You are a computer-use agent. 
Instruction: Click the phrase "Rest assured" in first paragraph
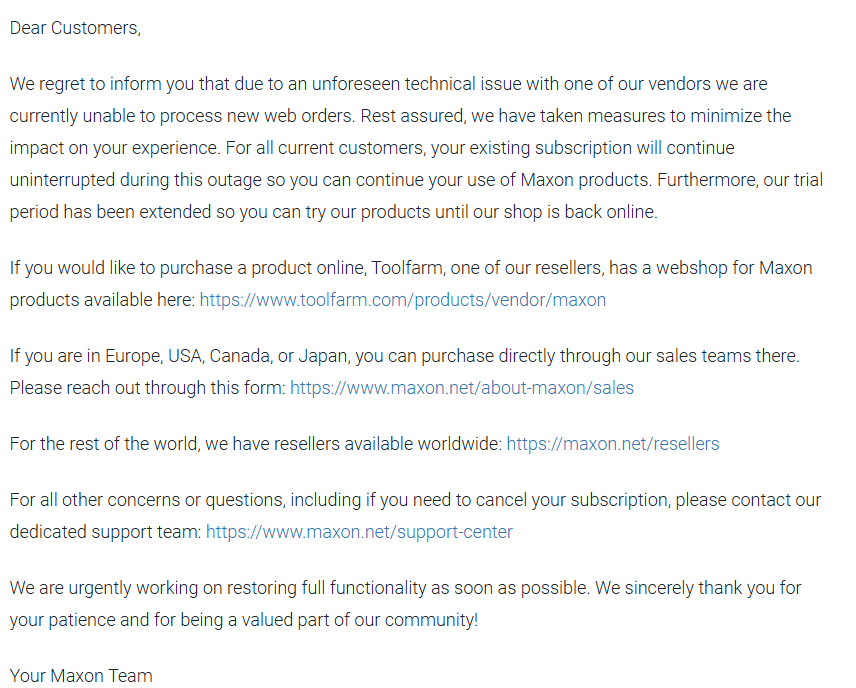click(x=413, y=116)
